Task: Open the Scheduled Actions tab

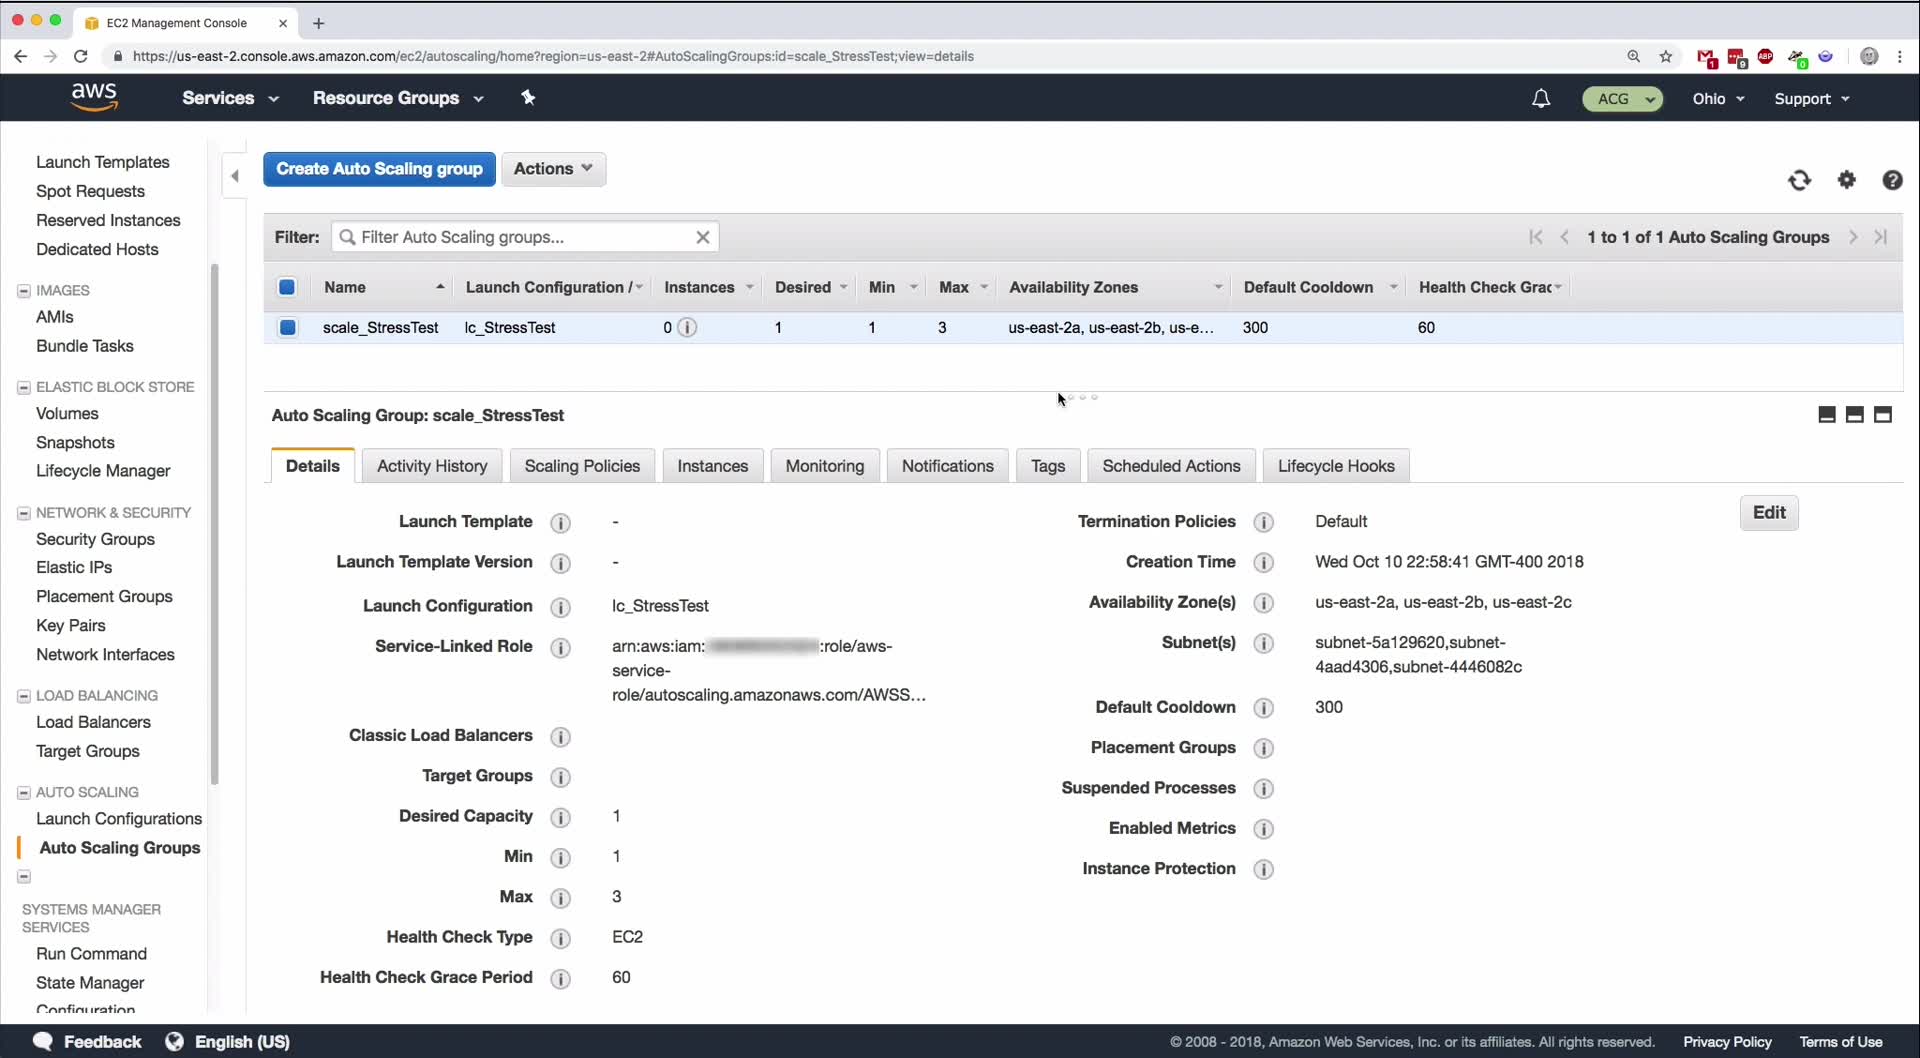Action: coord(1171,466)
